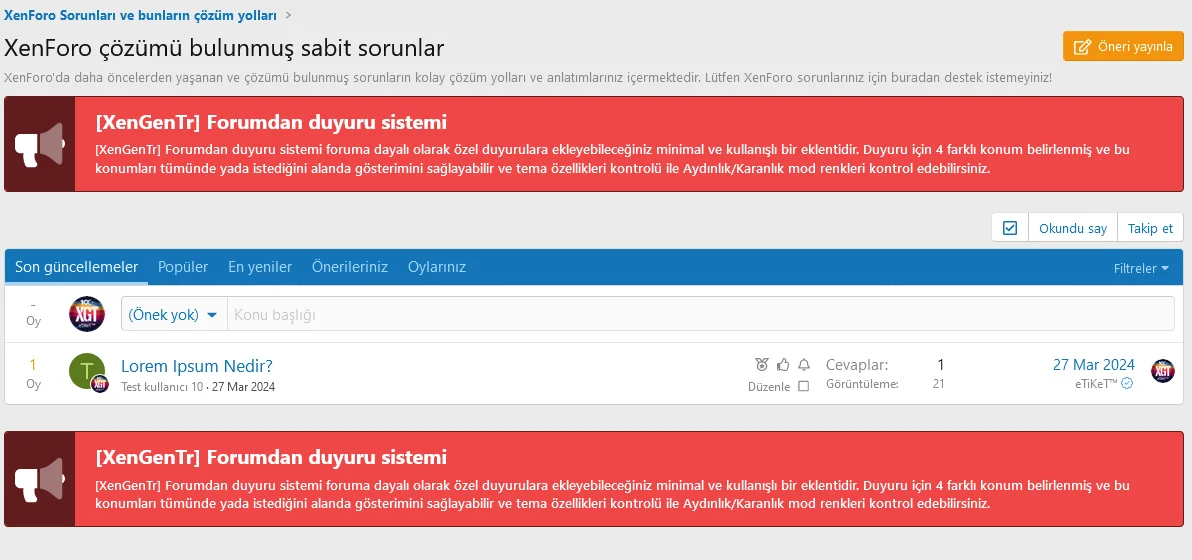Click the breadcrumb arrow after XenForo Sorunları
This screenshot has width=1192, height=560.
click(289, 16)
